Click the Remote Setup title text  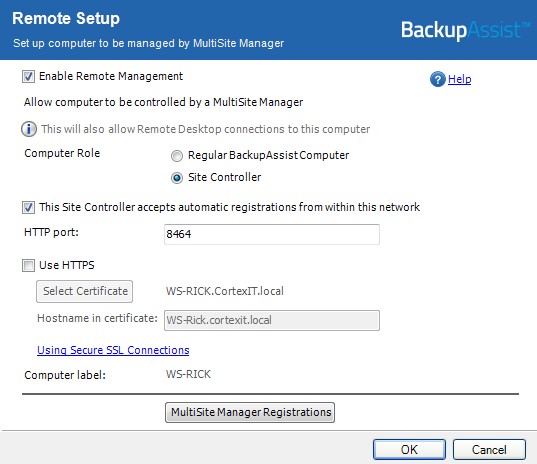(66, 18)
